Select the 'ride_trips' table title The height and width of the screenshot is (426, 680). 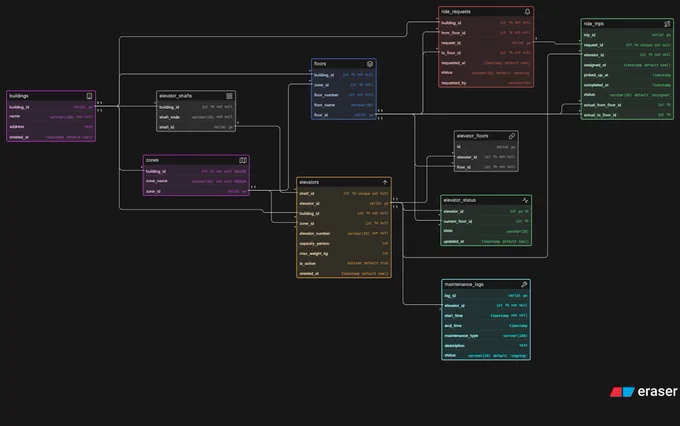click(x=594, y=24)
